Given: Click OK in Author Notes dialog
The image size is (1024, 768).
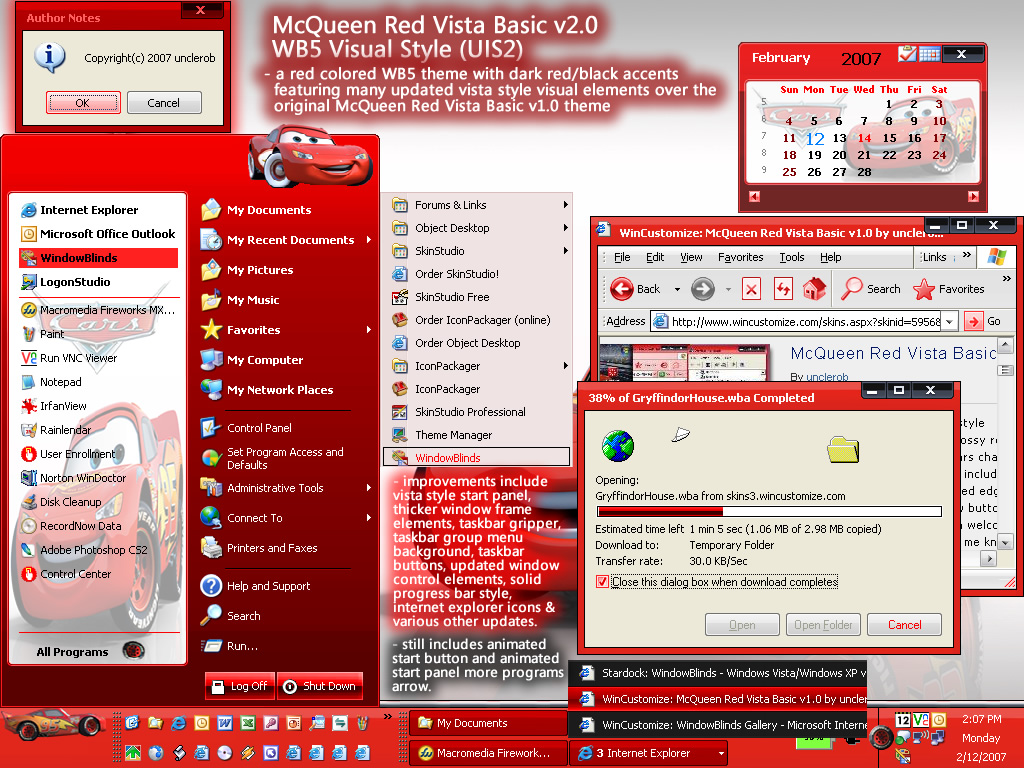Looking at the screenshot, I should [83, 103].
